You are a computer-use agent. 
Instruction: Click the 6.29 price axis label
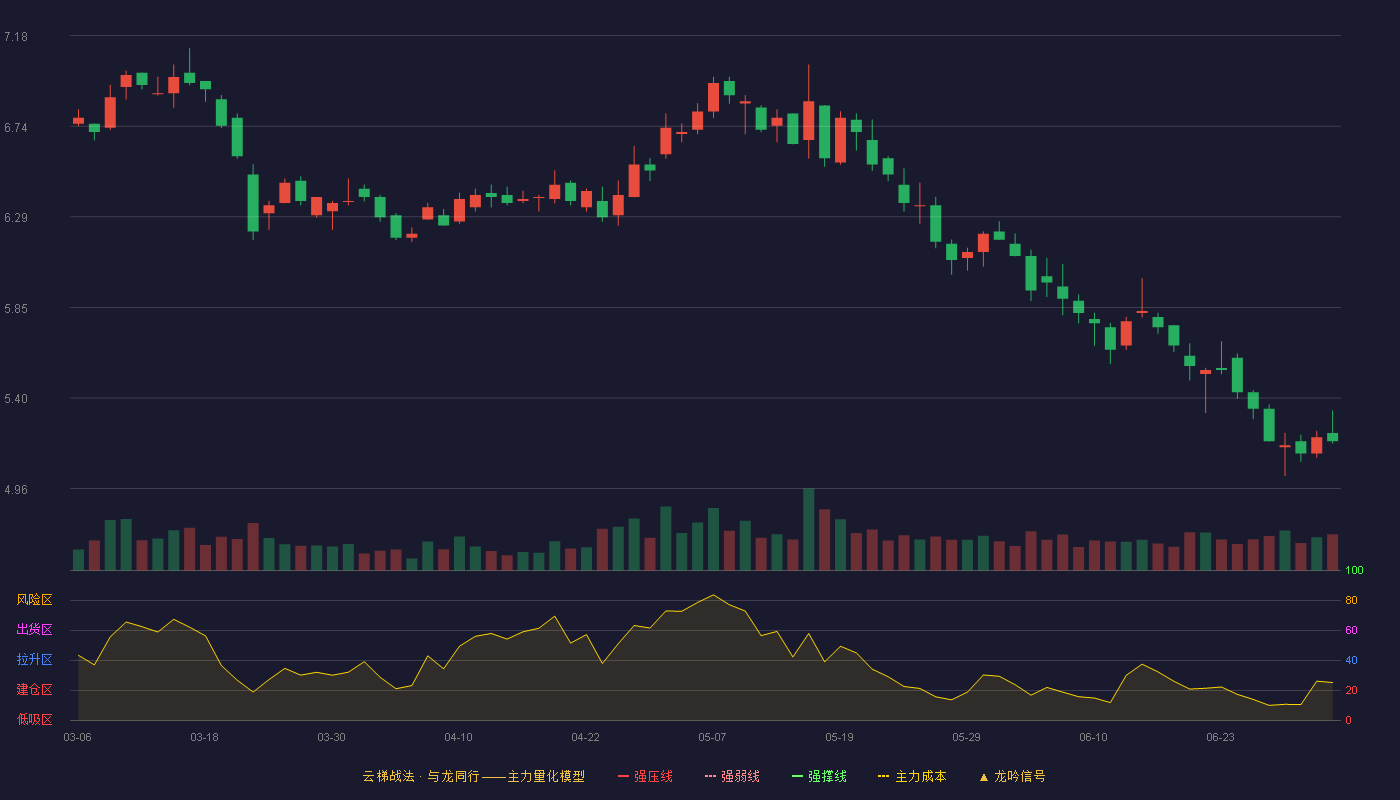click(x=16, y=217)
